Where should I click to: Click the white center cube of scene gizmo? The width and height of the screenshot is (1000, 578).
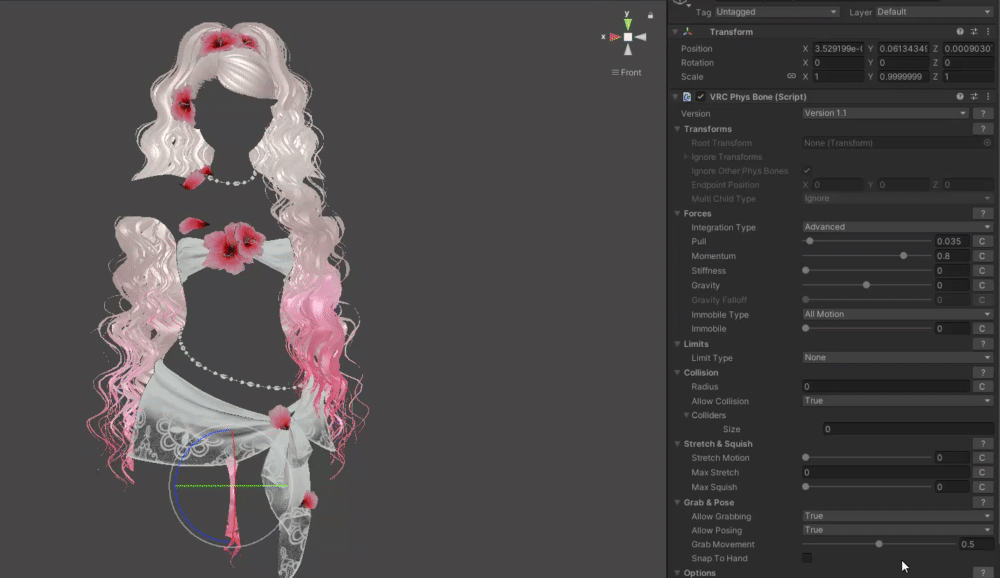pyautogui.click(x=628, y=37)
